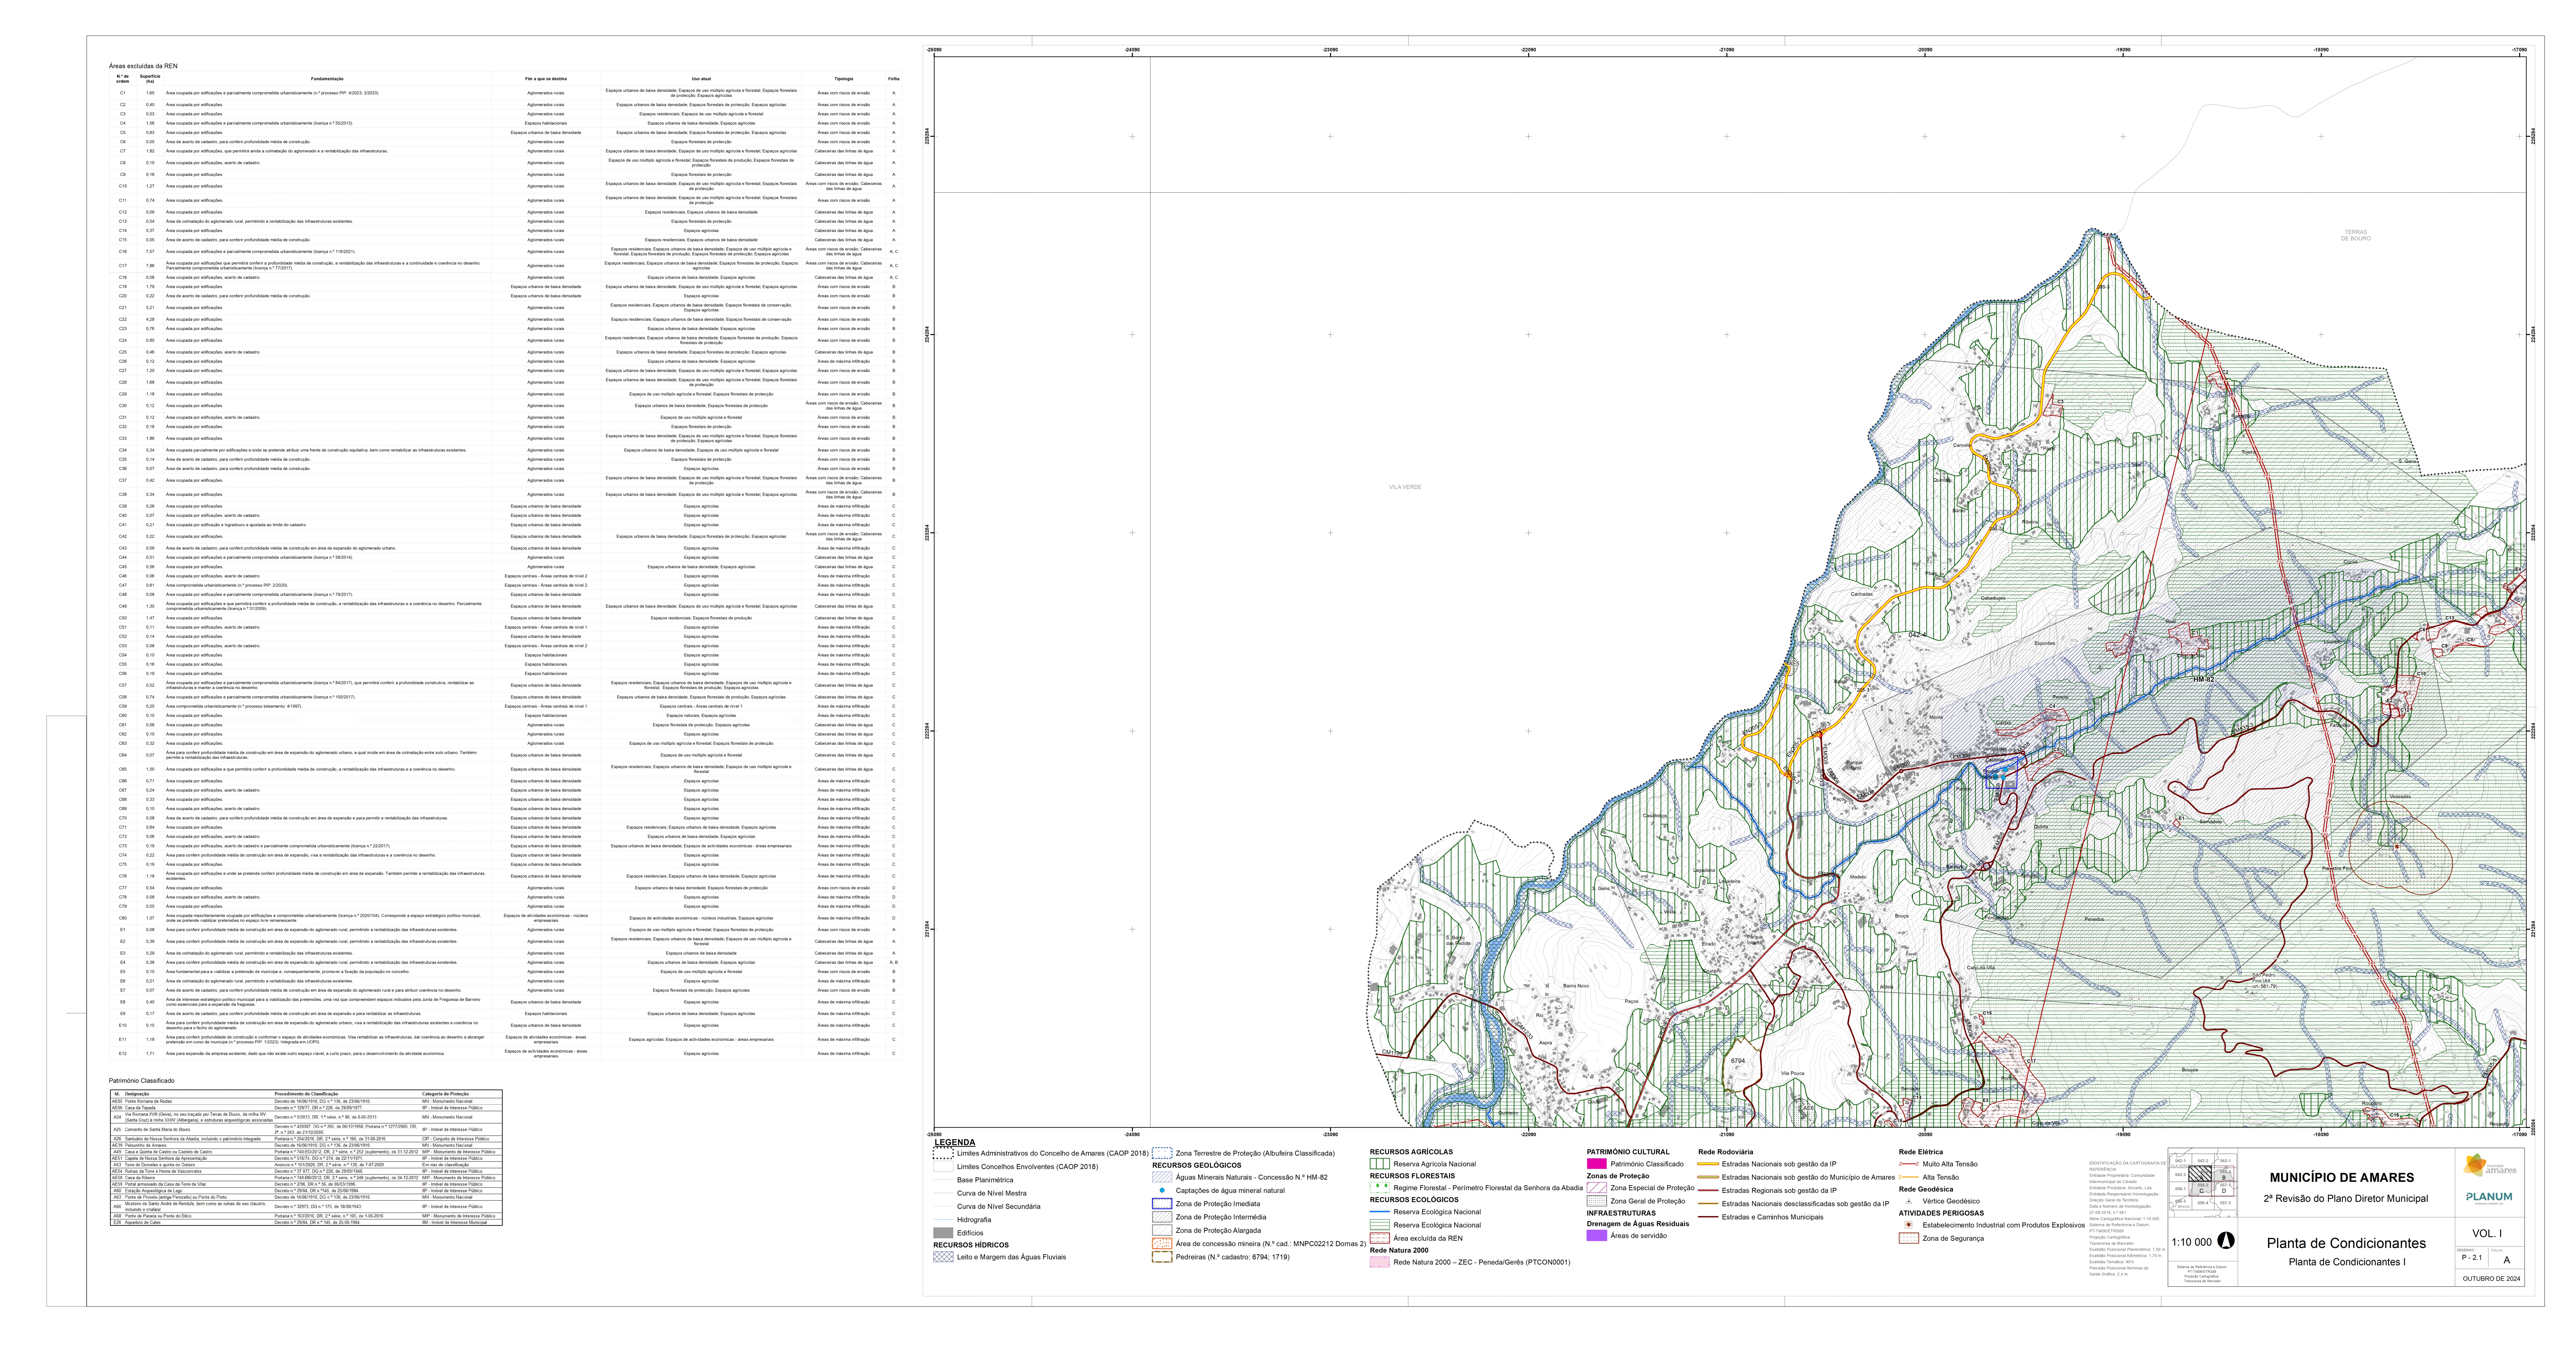This screenshot has width=2576, height=1348.
Task: Click the Zona Terrestre de Proteção dashed symbol
Action: coord(1162,1153)
